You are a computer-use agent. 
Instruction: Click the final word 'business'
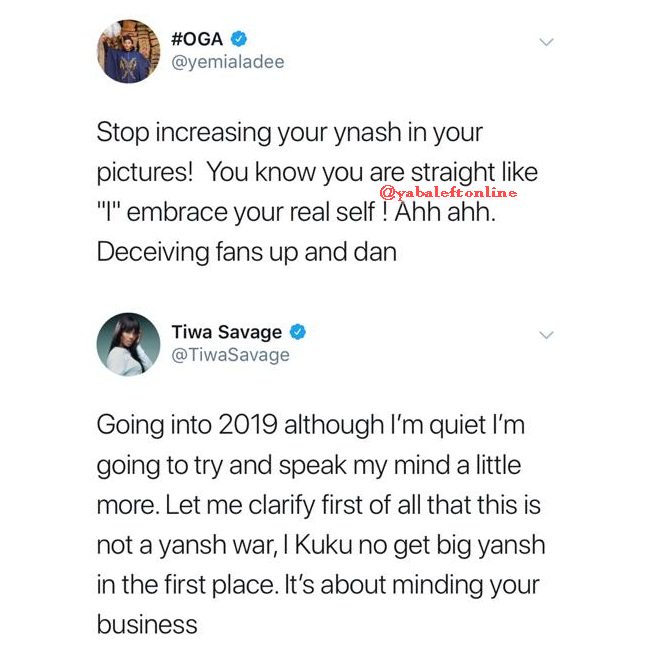click(x=147, y=625)
